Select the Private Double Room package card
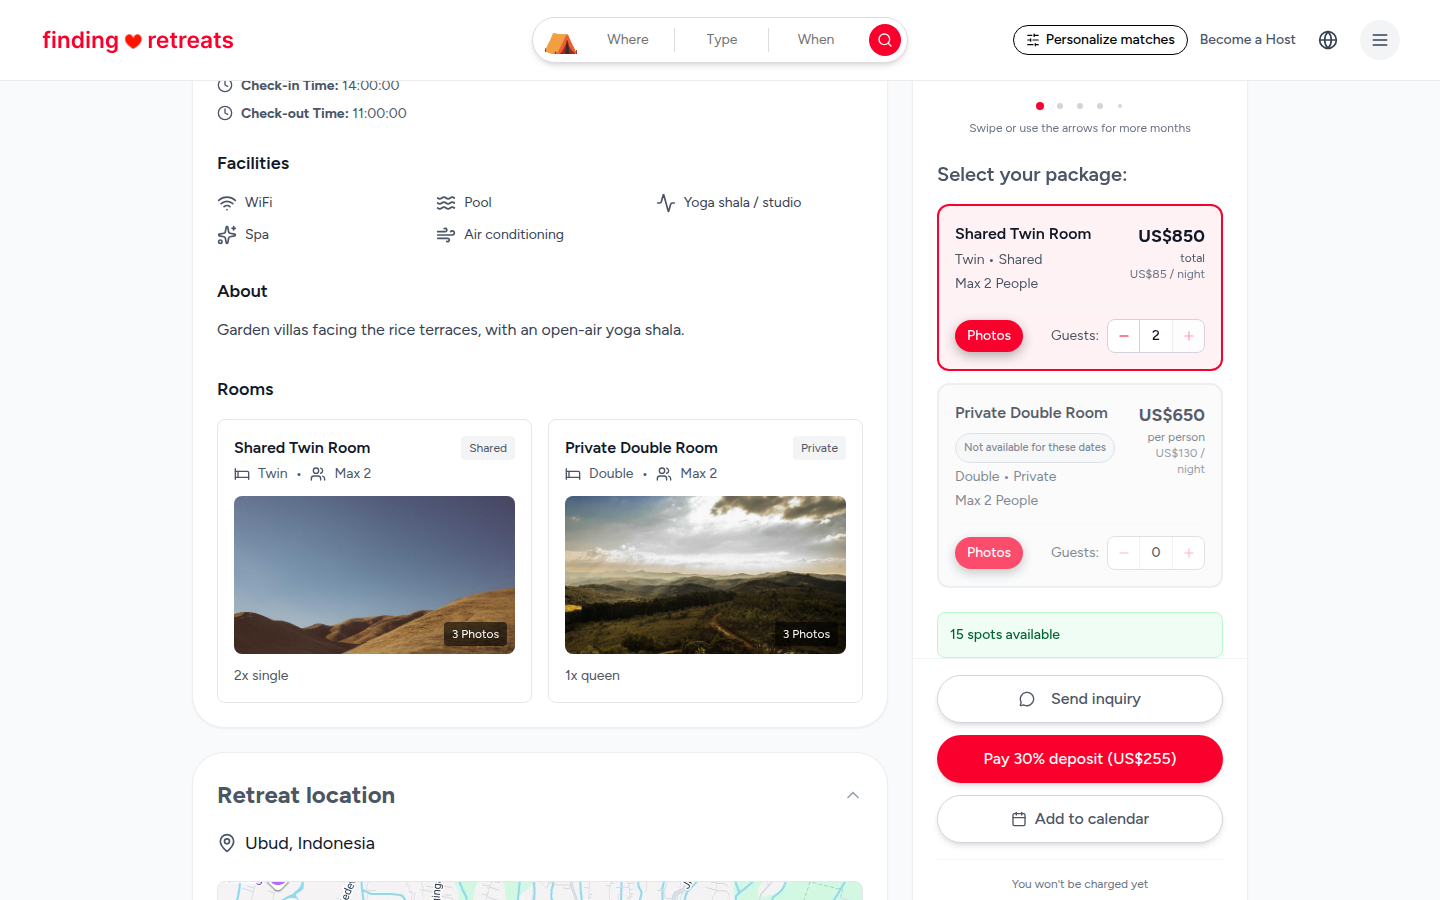The image size is (1440, 900). (x=1080, y=486)
